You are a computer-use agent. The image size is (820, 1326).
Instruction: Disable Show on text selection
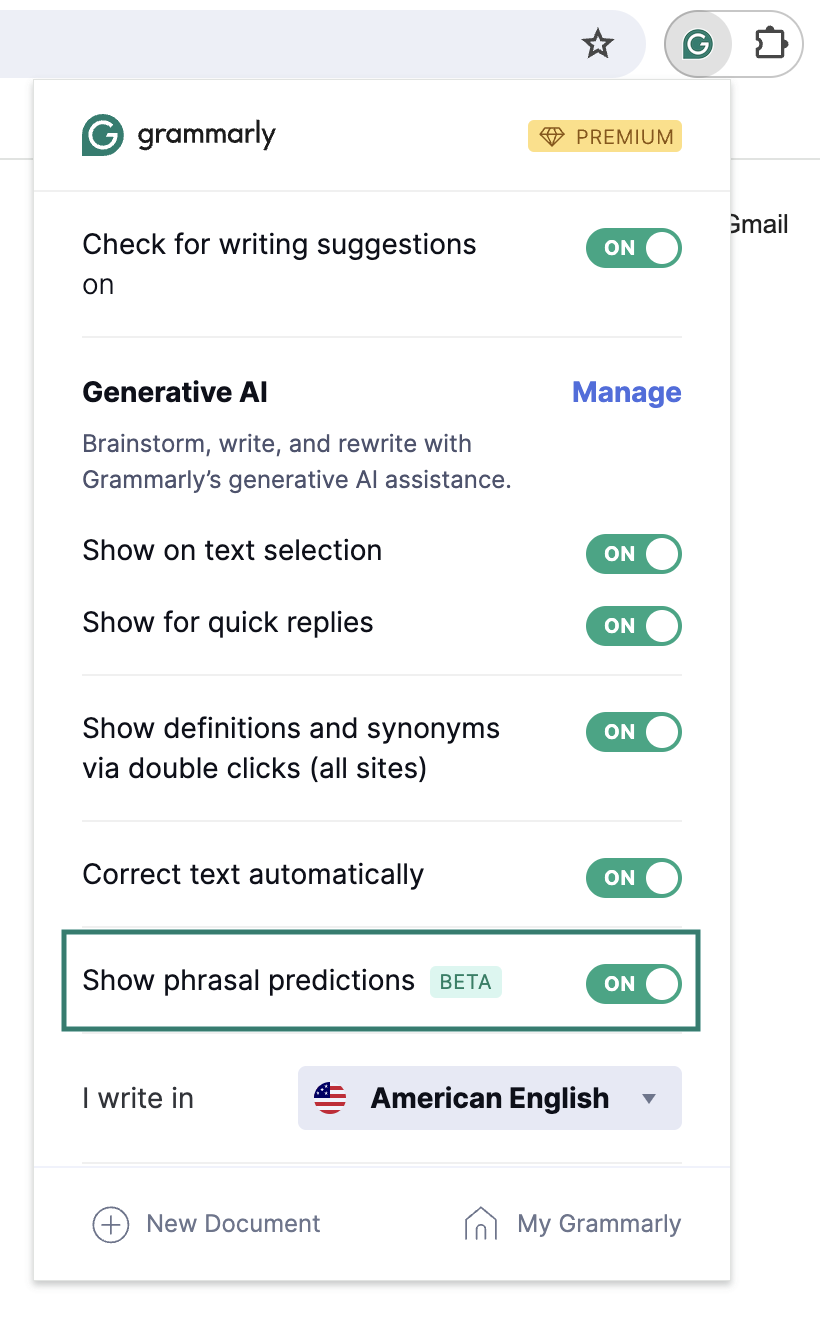click(x=633, y=554)
